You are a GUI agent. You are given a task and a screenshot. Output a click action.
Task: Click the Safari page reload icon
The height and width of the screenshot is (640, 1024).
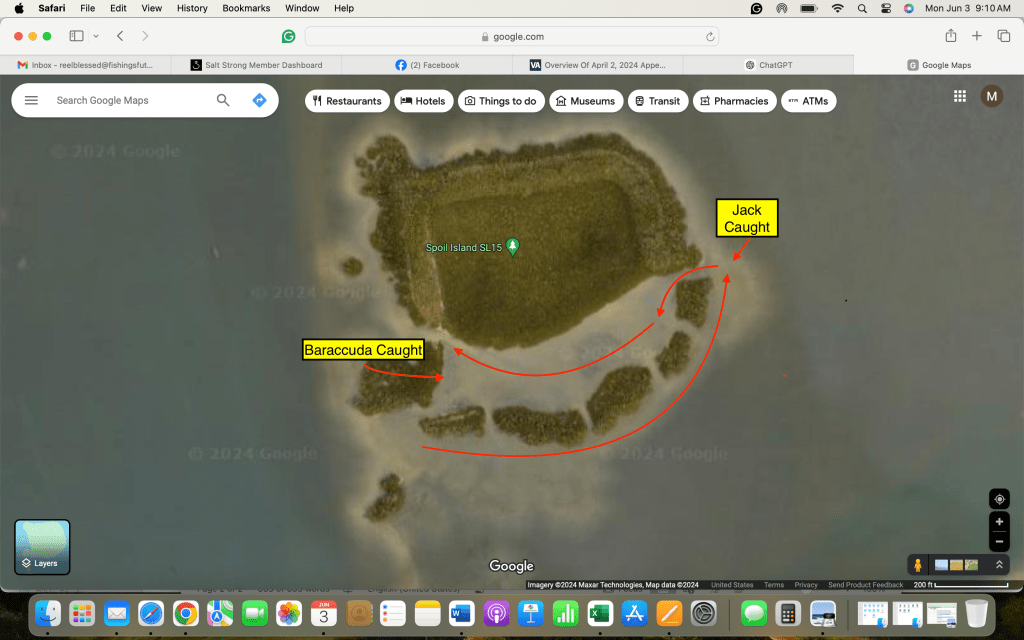710,37
